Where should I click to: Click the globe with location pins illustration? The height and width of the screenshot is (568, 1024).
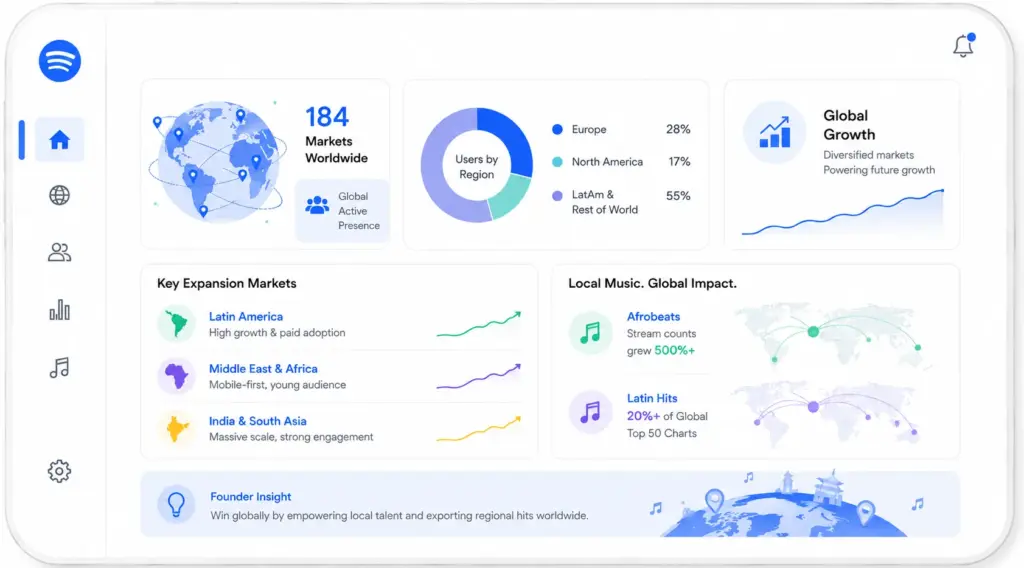[x=217, y=163]
